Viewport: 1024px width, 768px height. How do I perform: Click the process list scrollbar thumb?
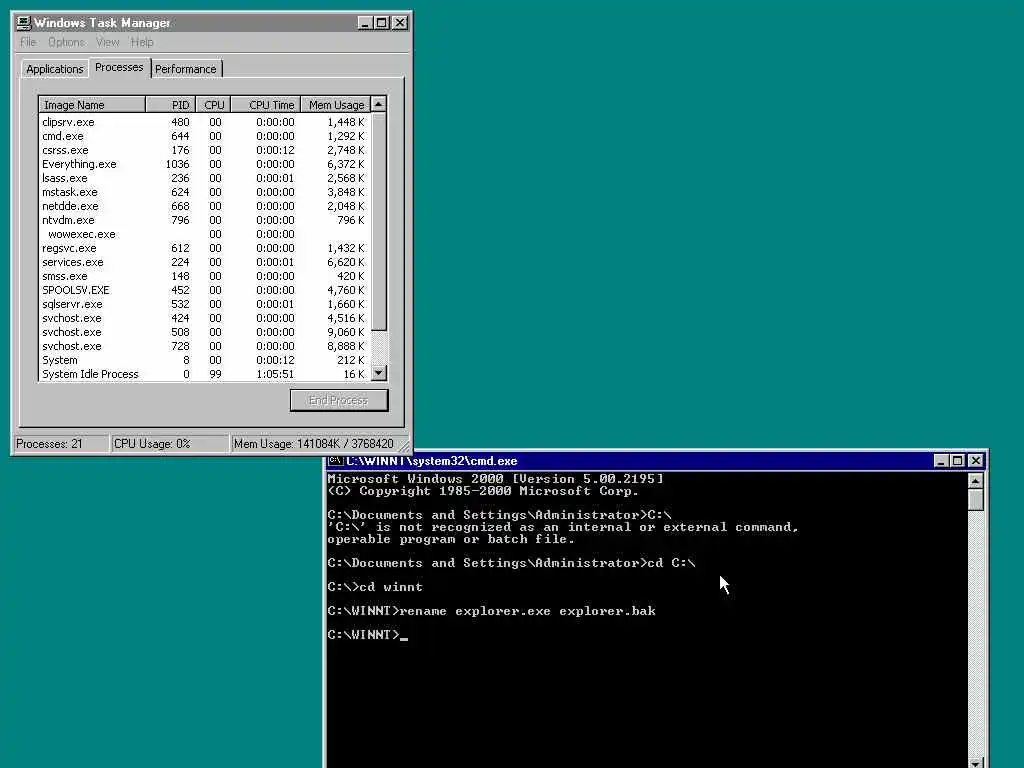coord(379,221)
